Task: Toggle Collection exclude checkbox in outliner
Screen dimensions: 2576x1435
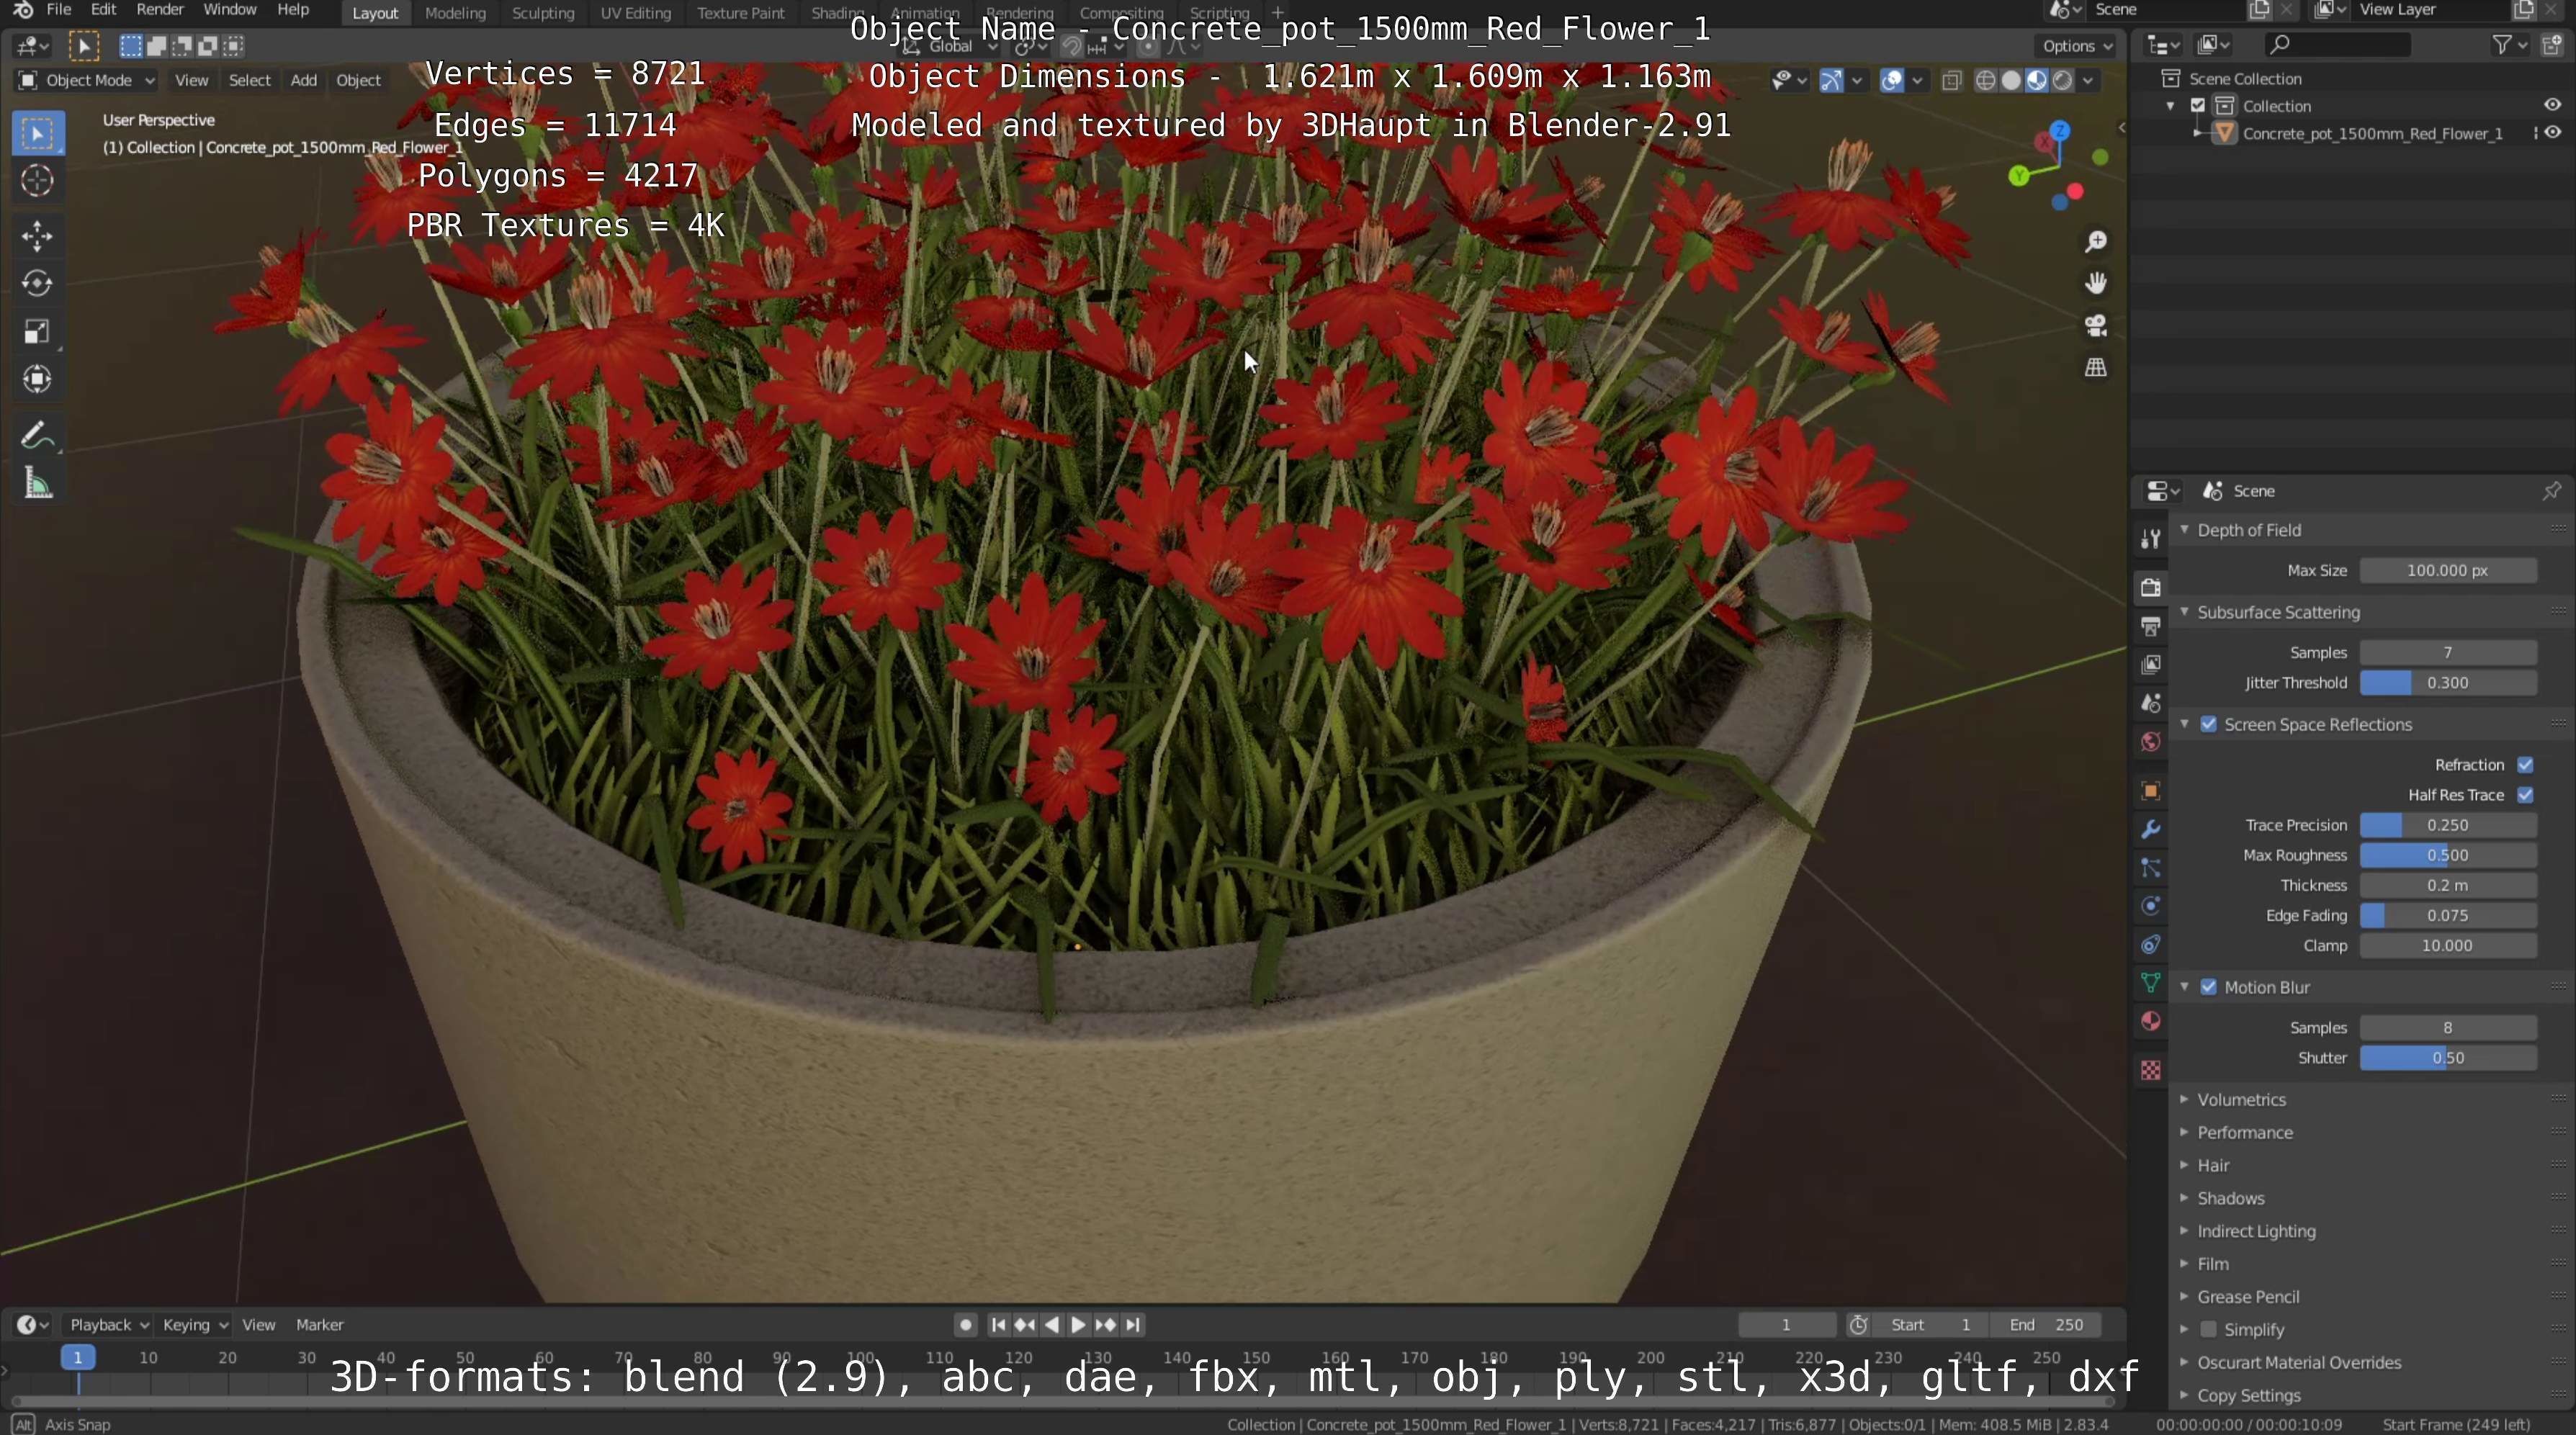Action: coord(2198,106)
